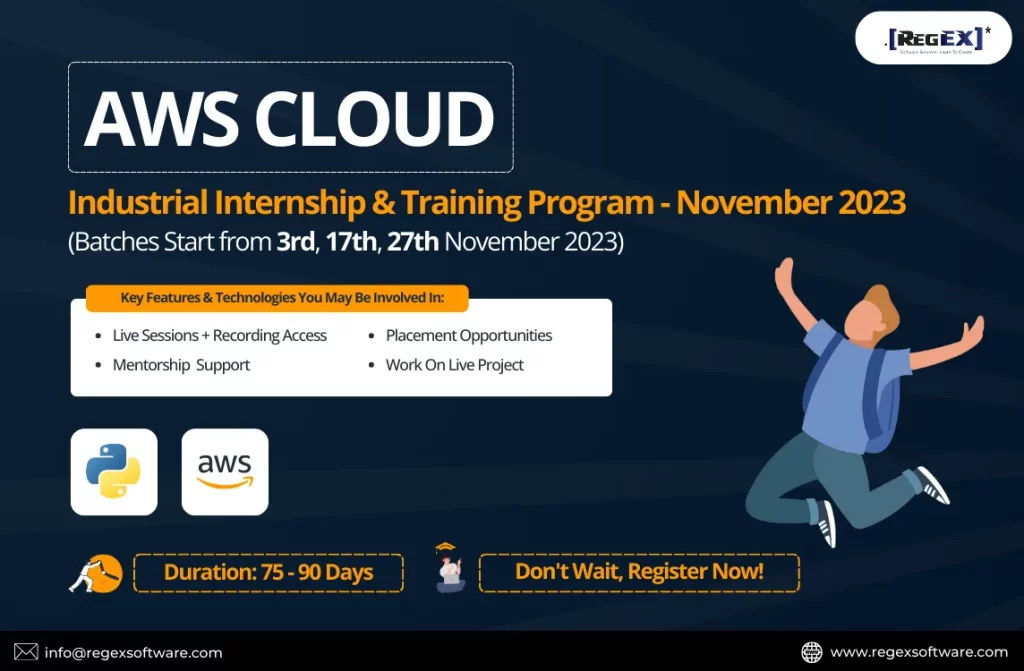Open the www.regexsoftware.com website link
Image resolution: width=1024 pixels, height=671 pixels.
(x=919, y=652)
